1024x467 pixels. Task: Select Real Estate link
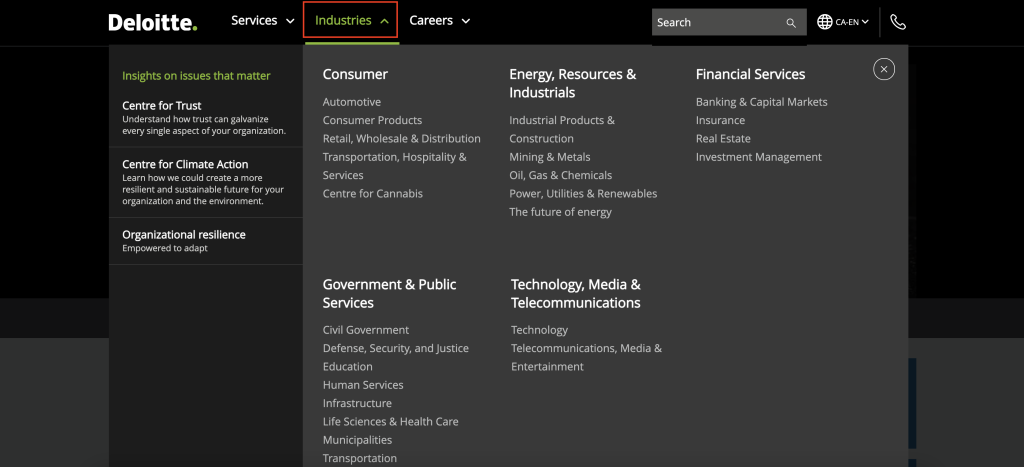click(723, 138)
